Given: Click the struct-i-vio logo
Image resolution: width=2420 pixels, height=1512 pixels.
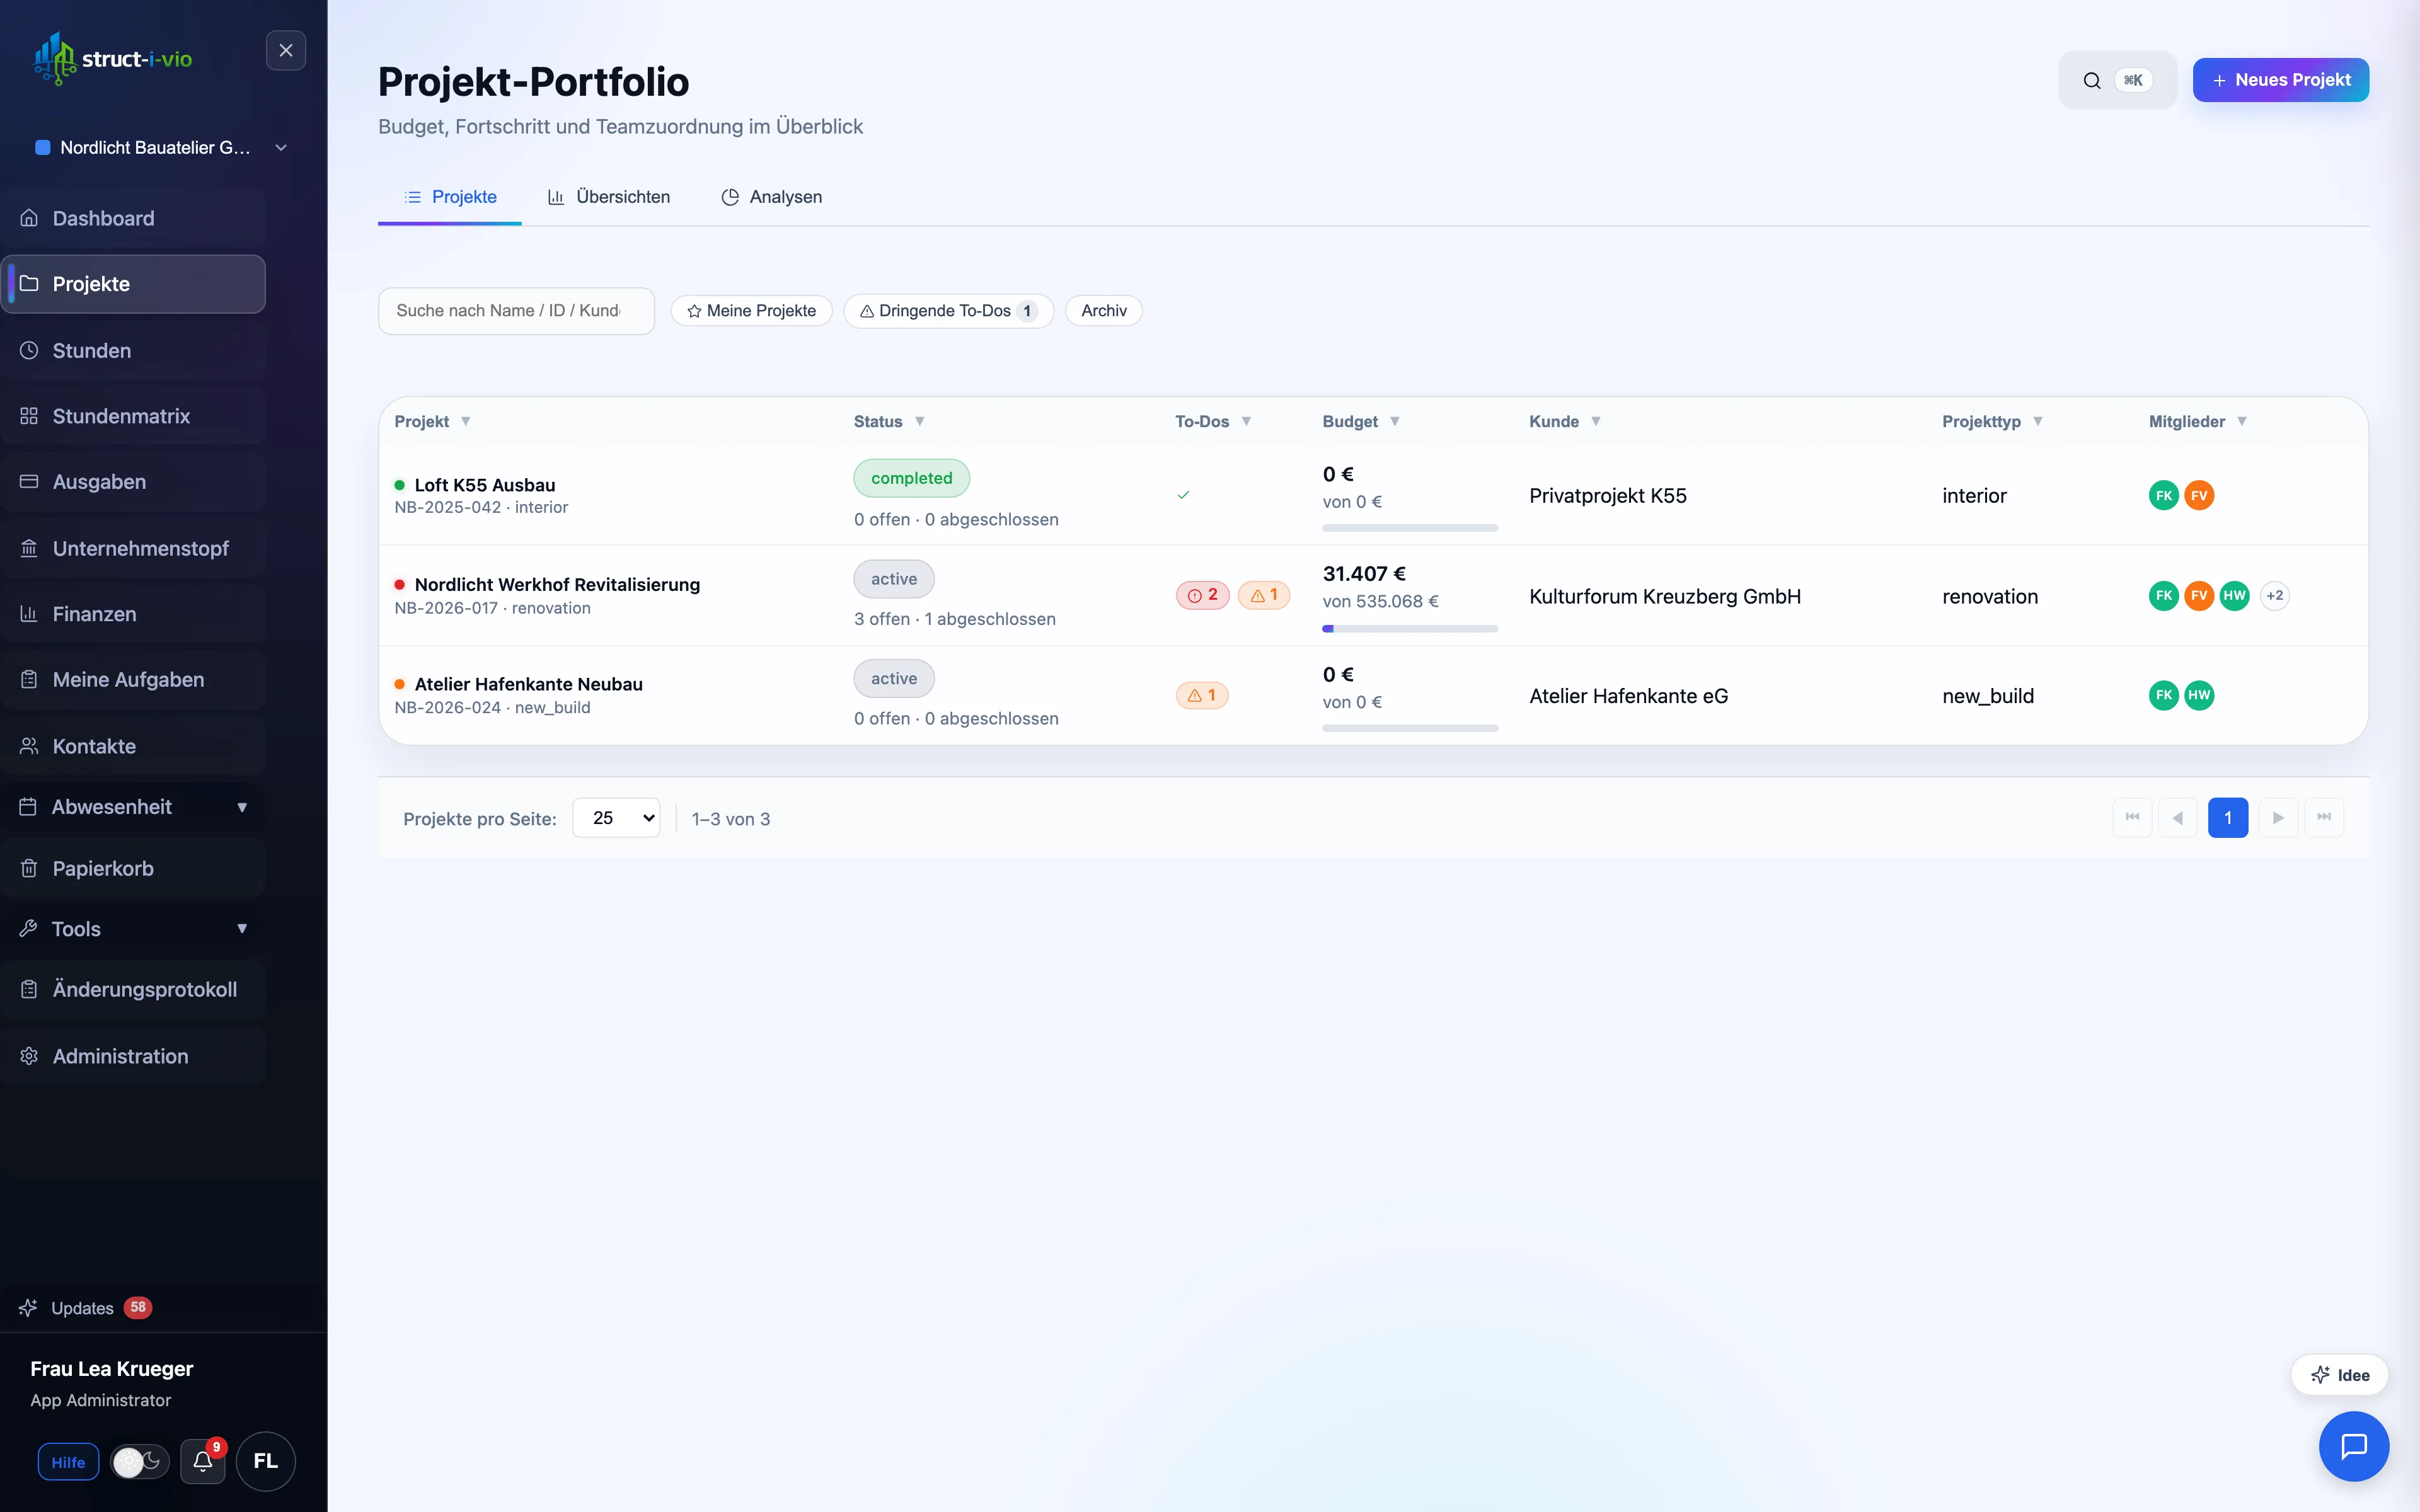Looking at the screenshot, I should click(x=113, y=58).
